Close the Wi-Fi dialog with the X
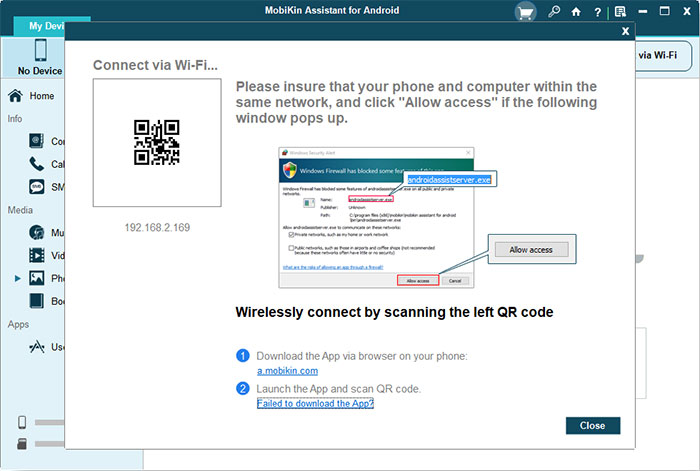 pyautogui.click(x=625, y=31)
